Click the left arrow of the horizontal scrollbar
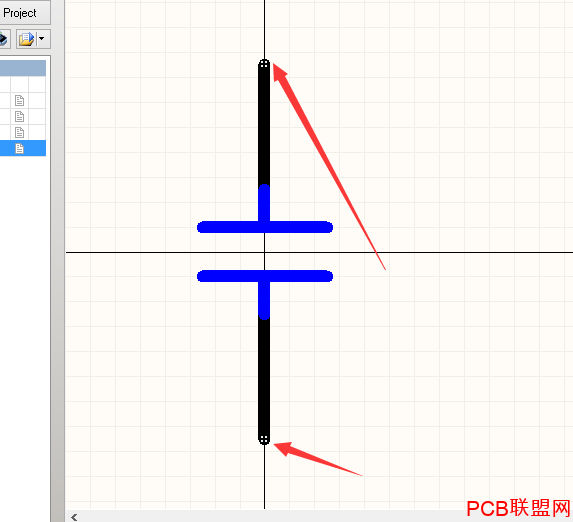573x522 pixels. click(74, 517)
